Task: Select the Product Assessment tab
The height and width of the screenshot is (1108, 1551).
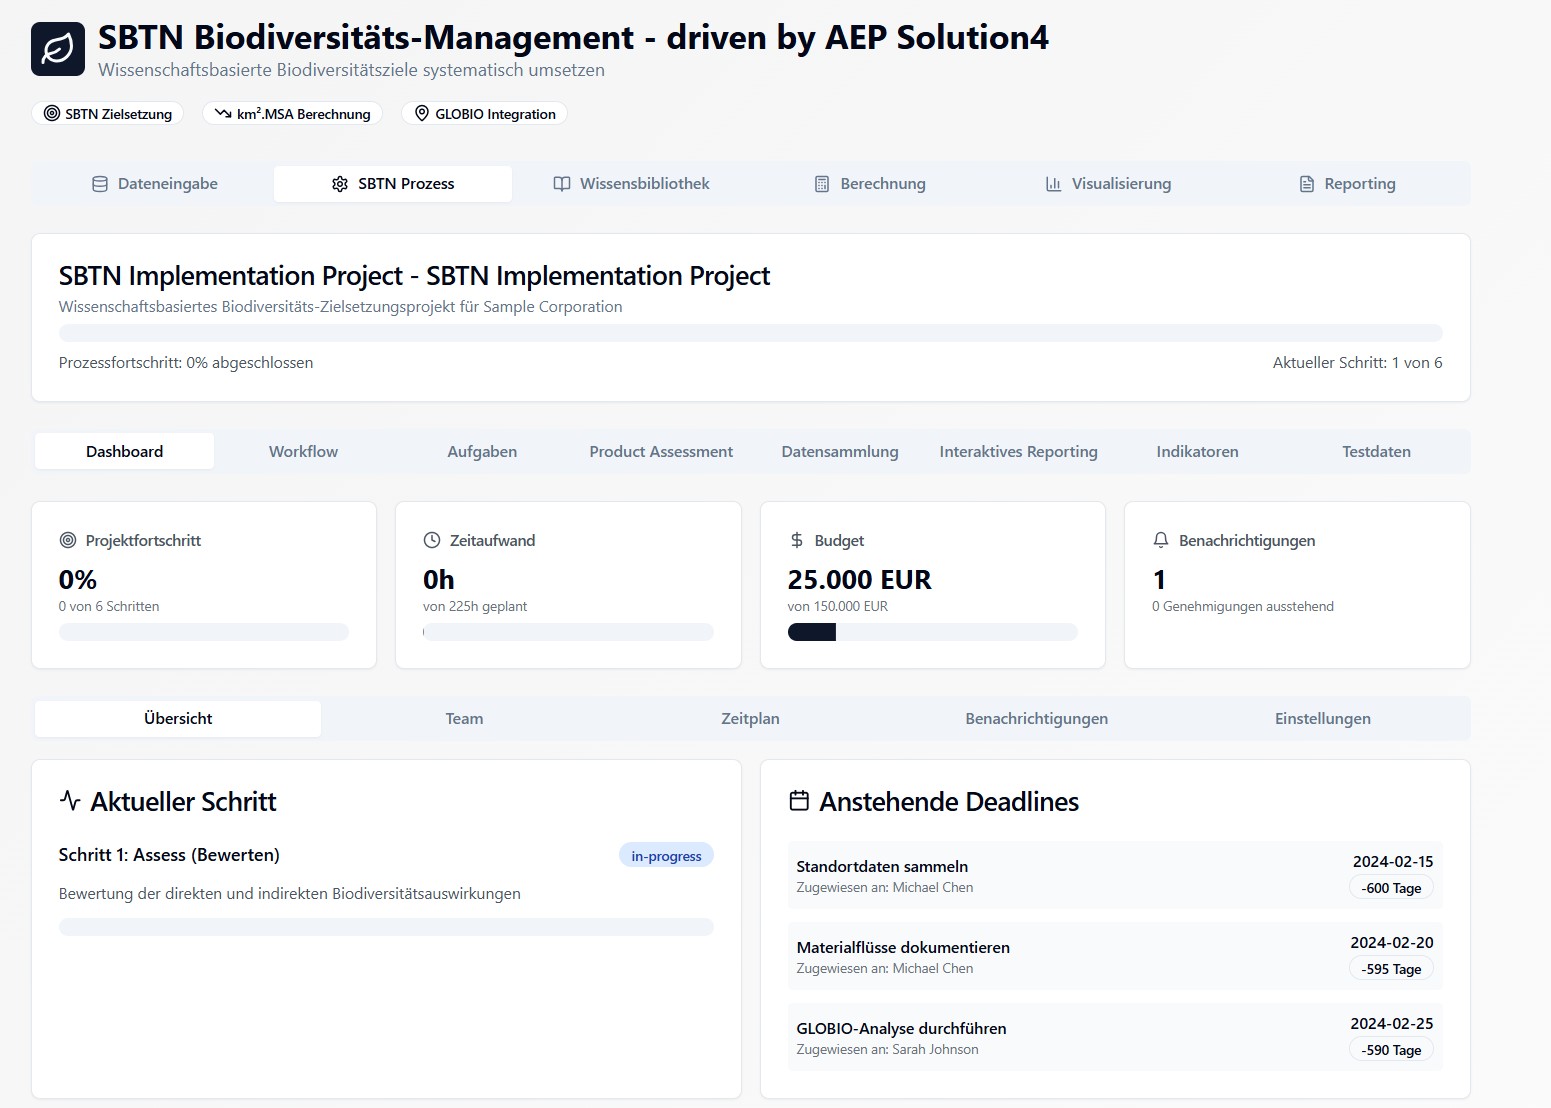Action: pos(661,452)
